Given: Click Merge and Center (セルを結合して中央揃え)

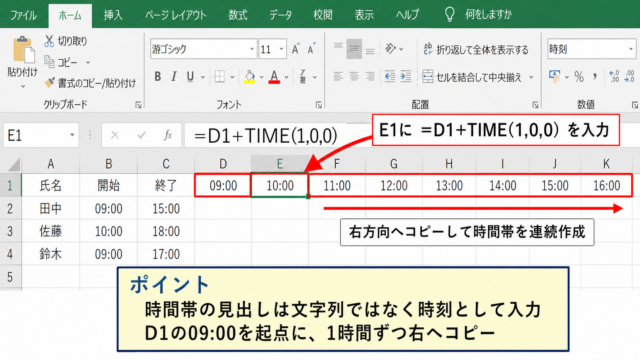Looking at the screenshot, I should [x=472, y=77].
